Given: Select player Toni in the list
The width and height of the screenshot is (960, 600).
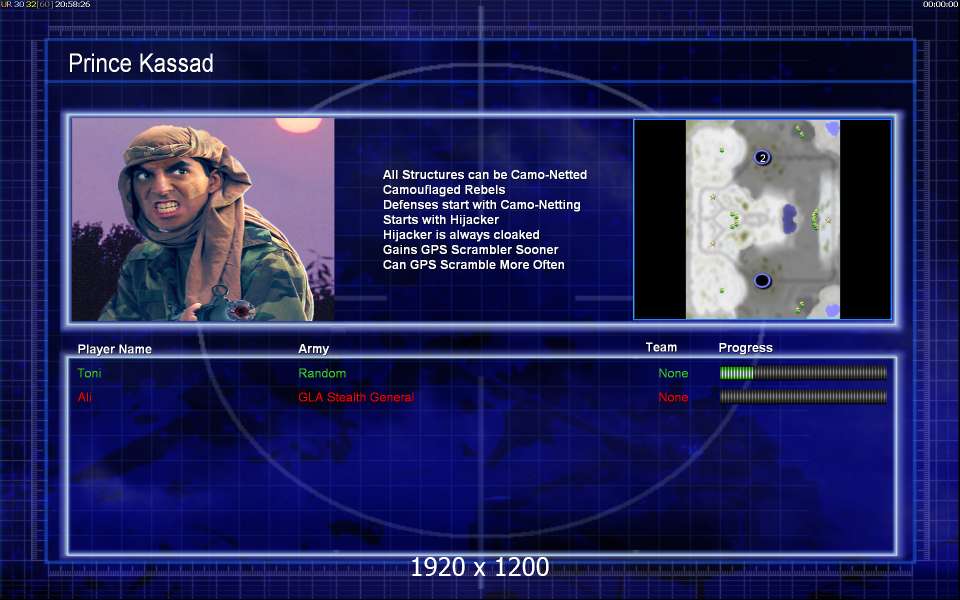Looking at the screenshot, I should pos(89,373).
